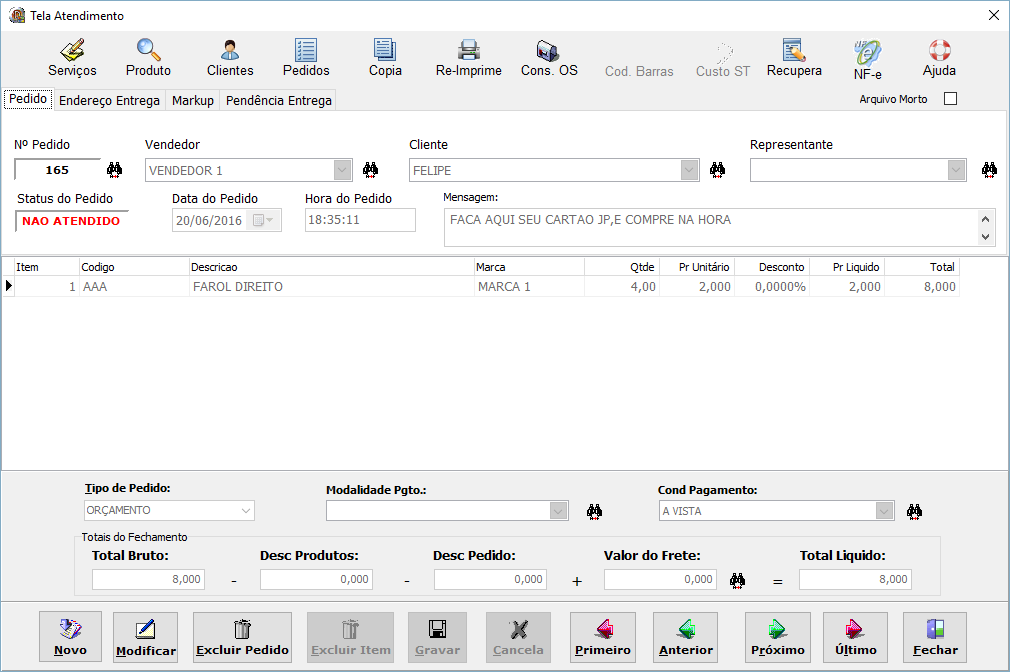Image resolution: width=1010 pixels, height=672 pixels.
Task: Jump to Último record button
Action: pyautogui.click(x=855, y=637)
